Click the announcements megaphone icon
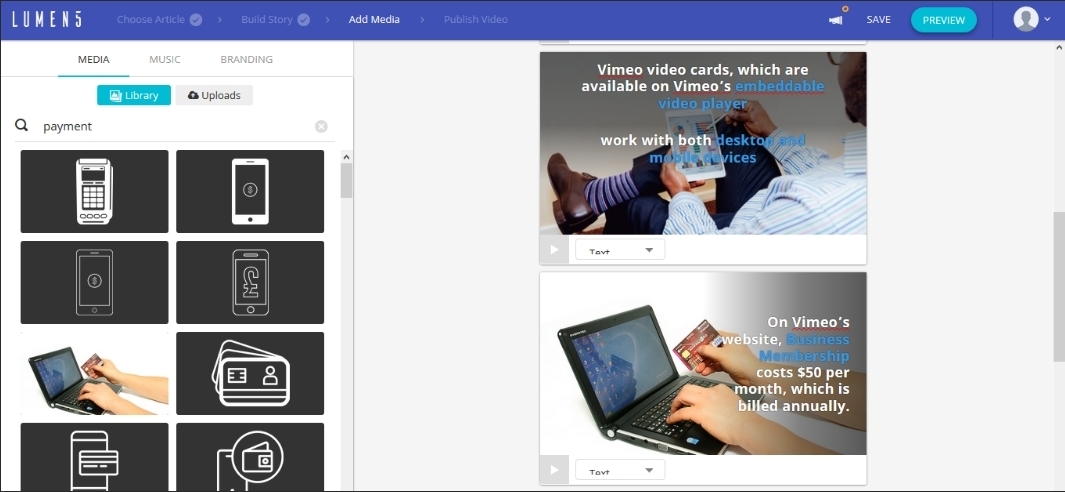The image size is (1065, 492). [x=835, y=20]
